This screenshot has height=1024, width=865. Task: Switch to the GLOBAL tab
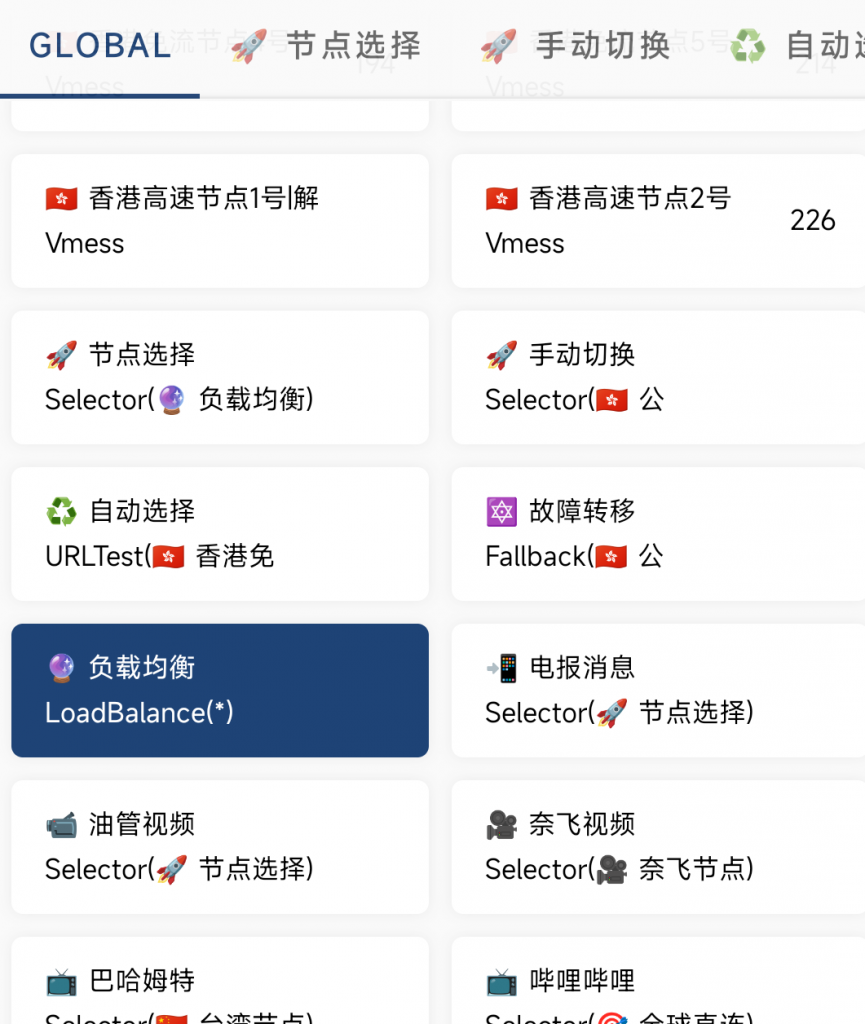[x=100, y=46]
